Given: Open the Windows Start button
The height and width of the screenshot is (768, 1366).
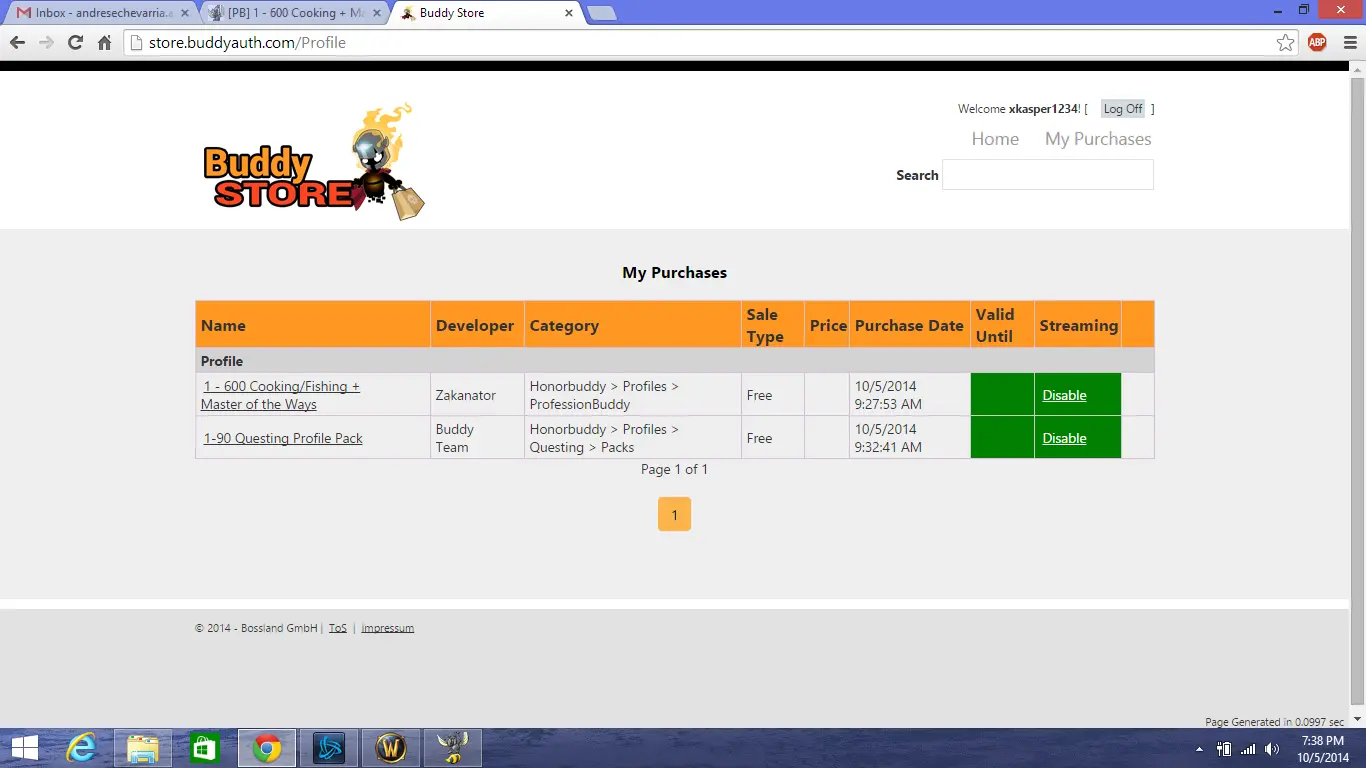Looking at the screenshot, I should (x=24, y=748).
